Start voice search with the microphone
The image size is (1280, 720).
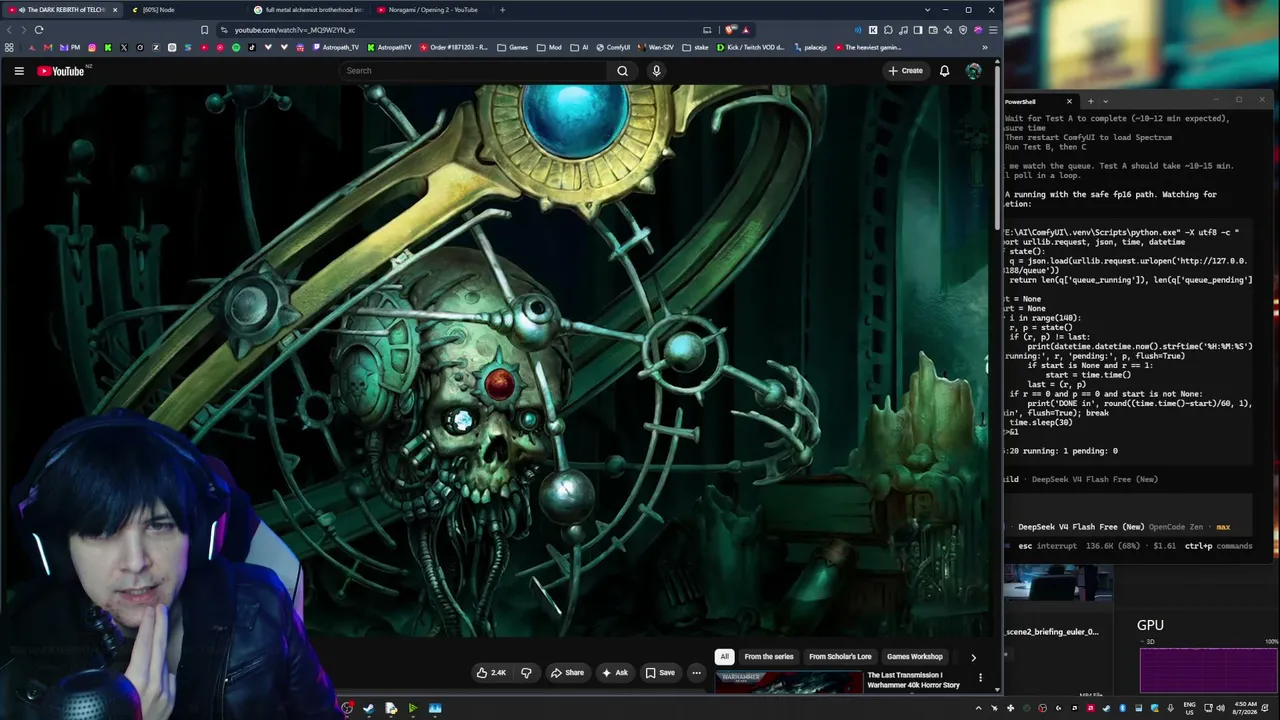tap(656, 71)
